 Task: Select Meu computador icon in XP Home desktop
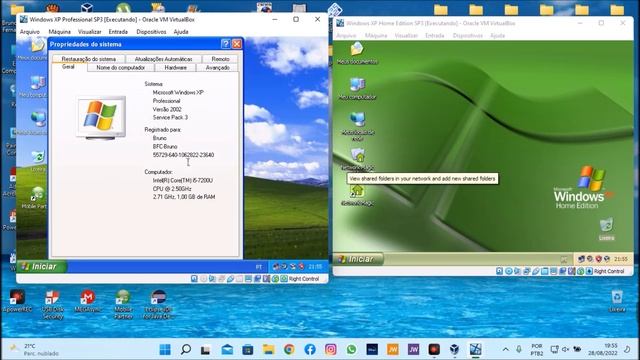tap(357, 88)
